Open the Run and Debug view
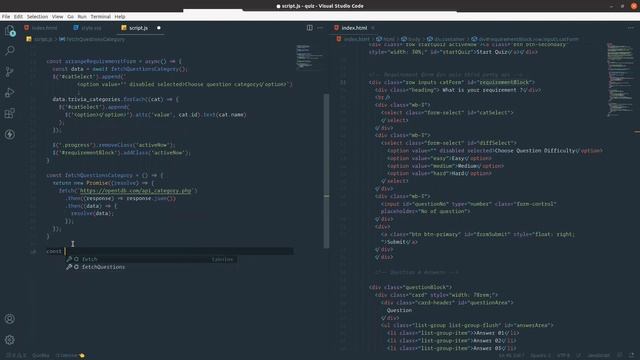Image resolution: width=640 pixels, height=360 pixels. (10, 93)
